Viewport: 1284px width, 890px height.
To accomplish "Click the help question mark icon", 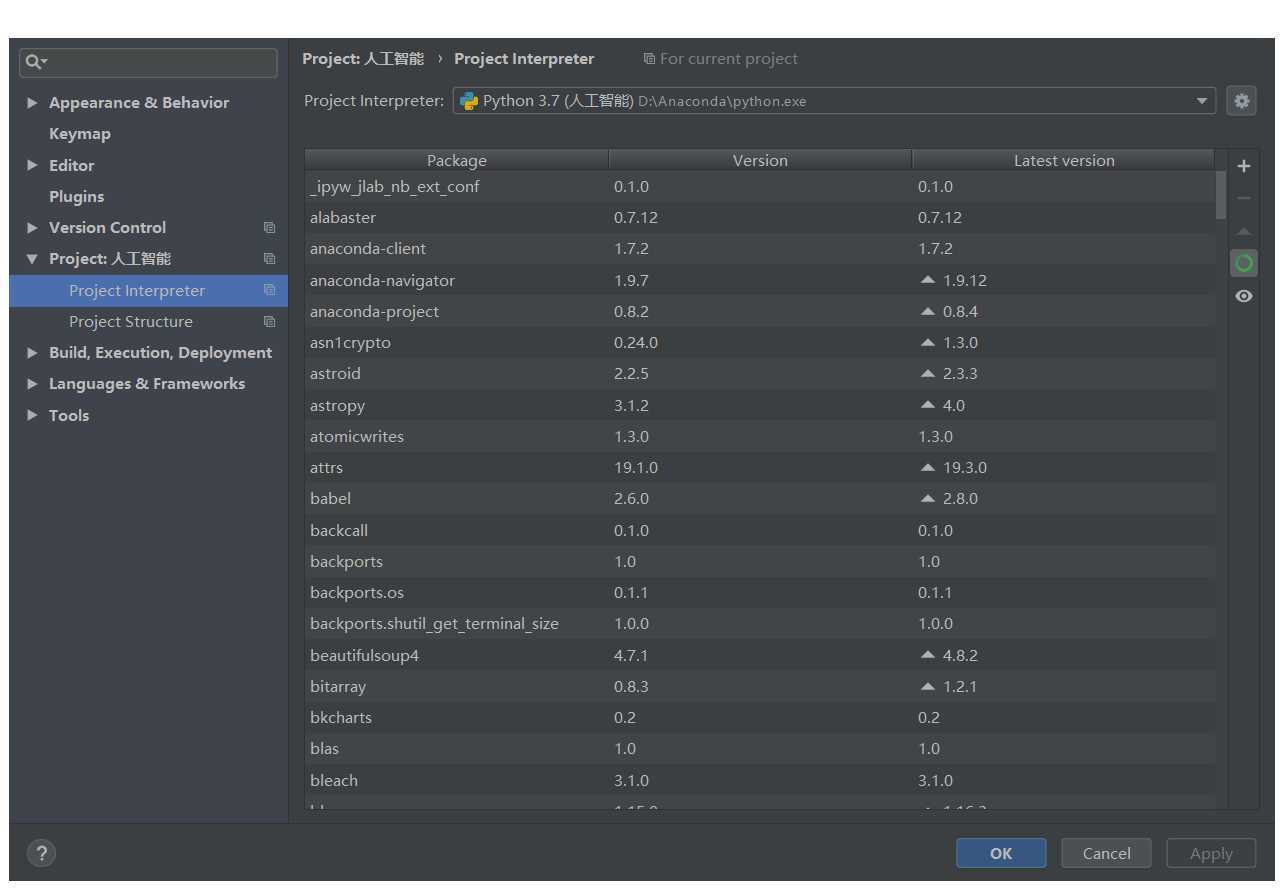I will point(41,853).
